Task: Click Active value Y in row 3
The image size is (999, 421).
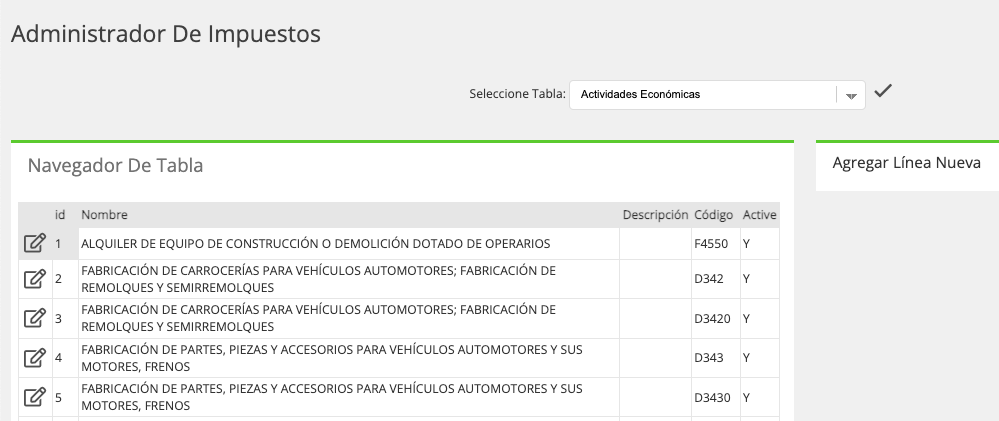Action: 746,318
